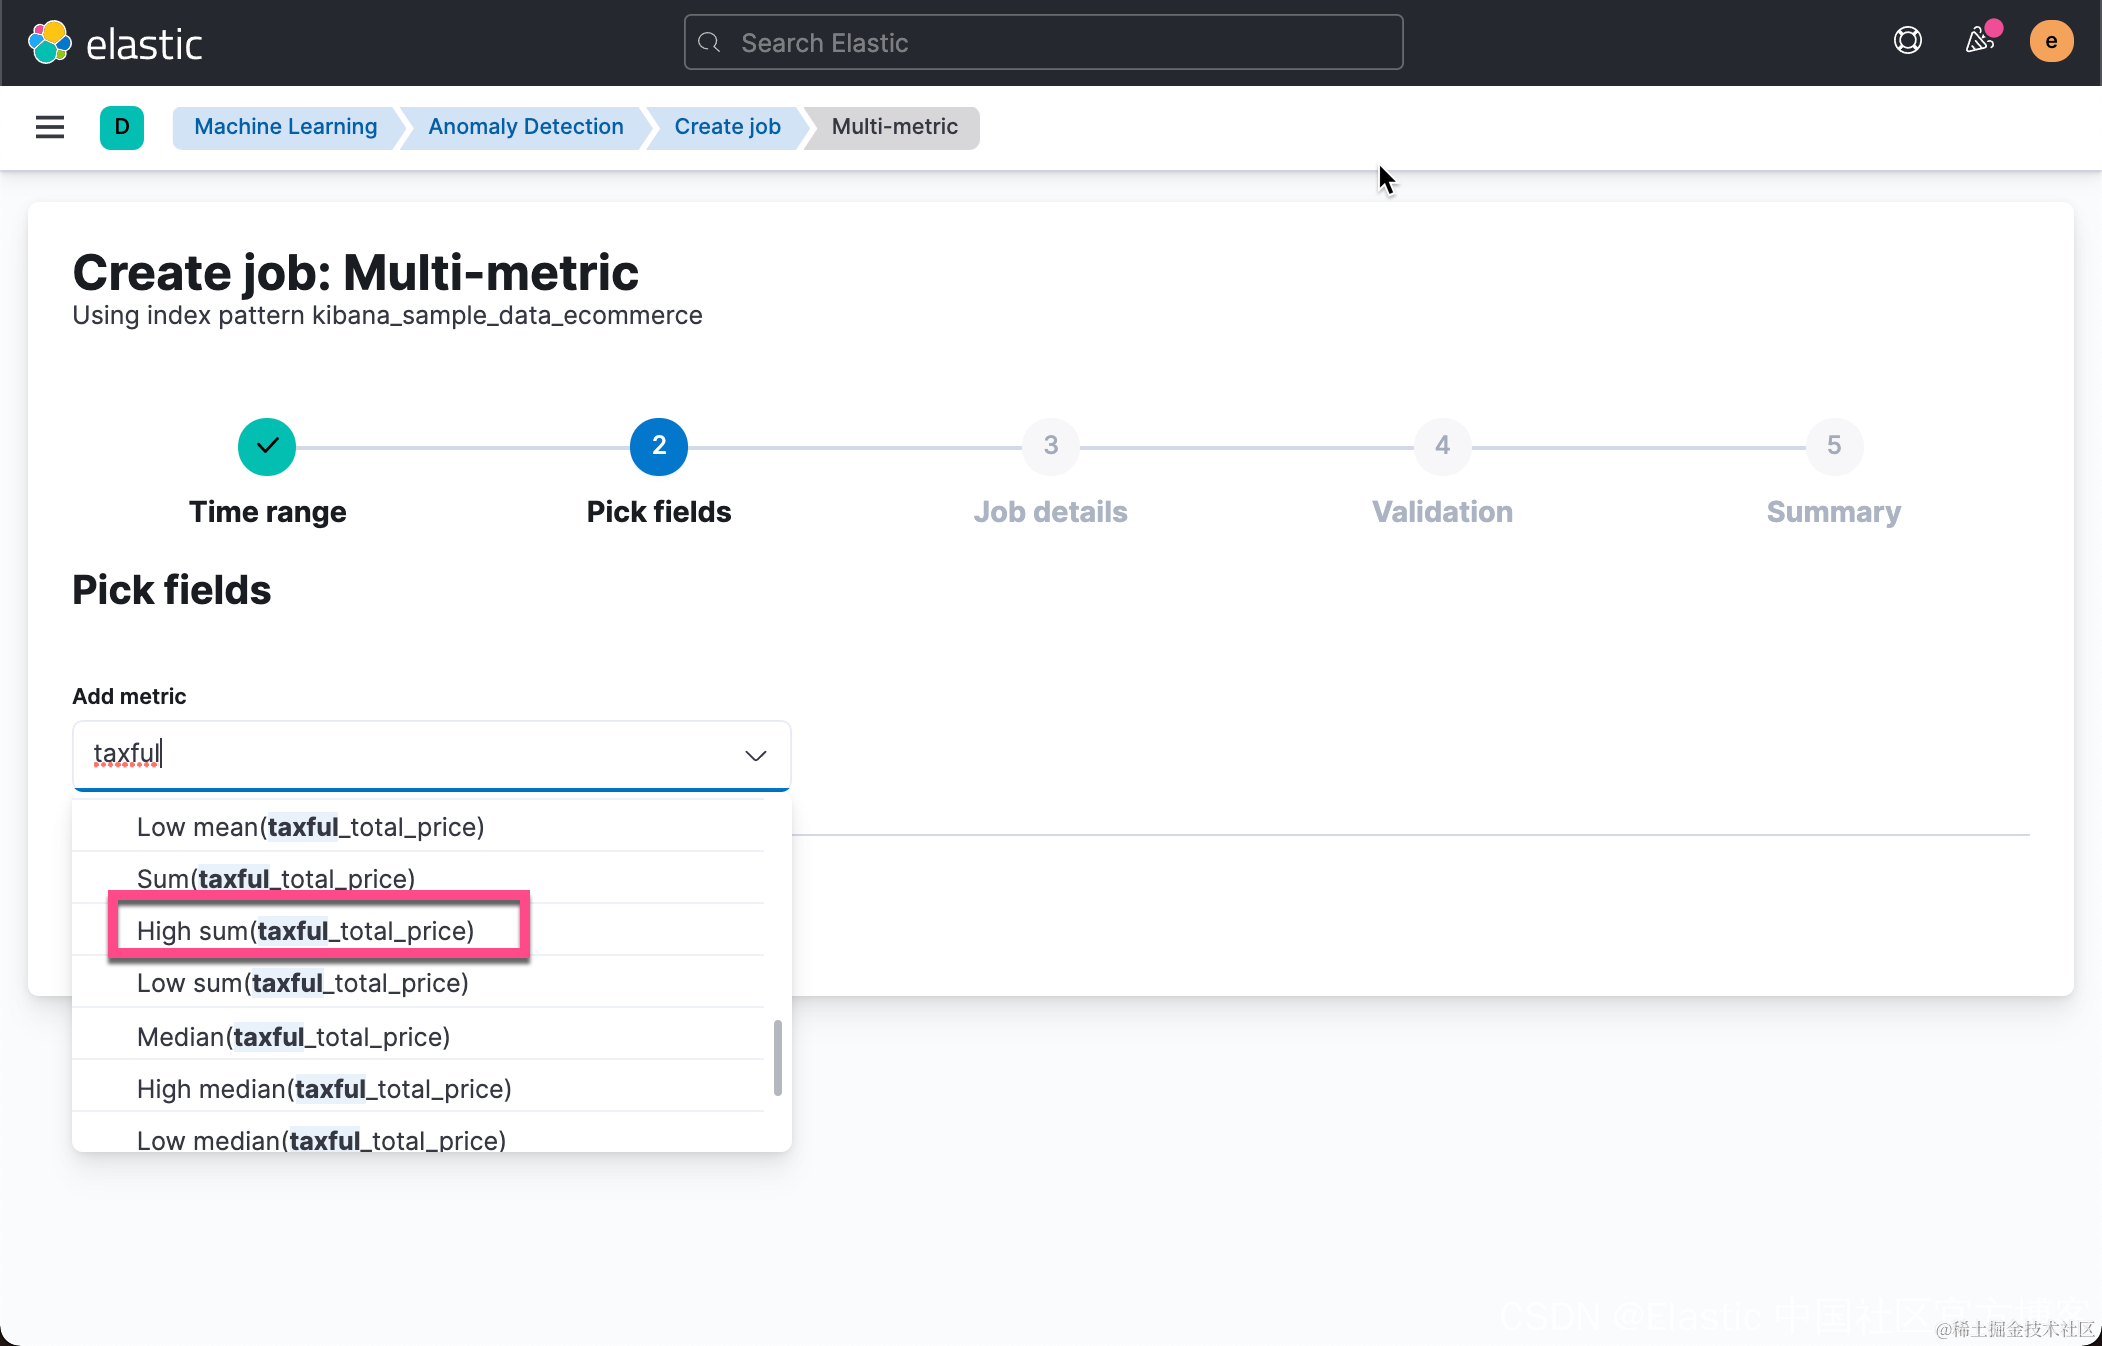
Task: Click the step 4 Validation circle
Action: point(1442,446)
